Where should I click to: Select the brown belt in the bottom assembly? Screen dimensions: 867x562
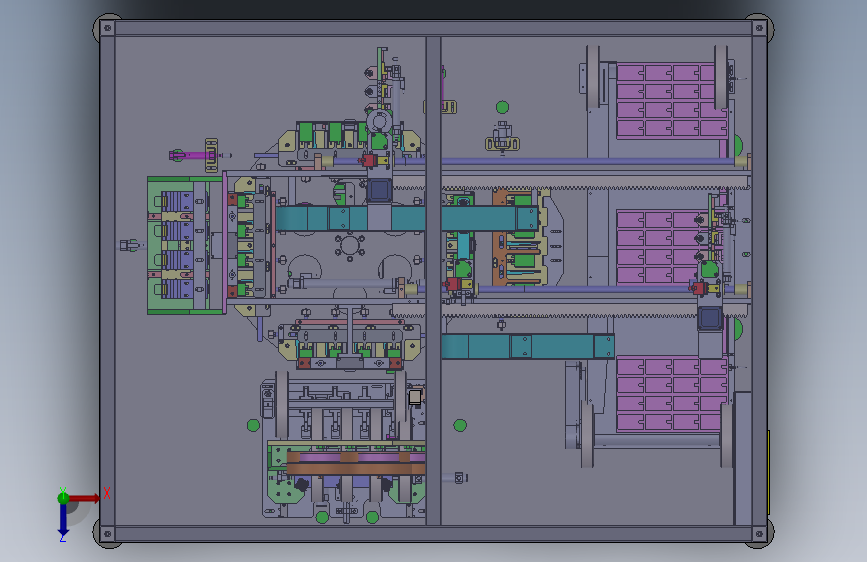[356, 469]
